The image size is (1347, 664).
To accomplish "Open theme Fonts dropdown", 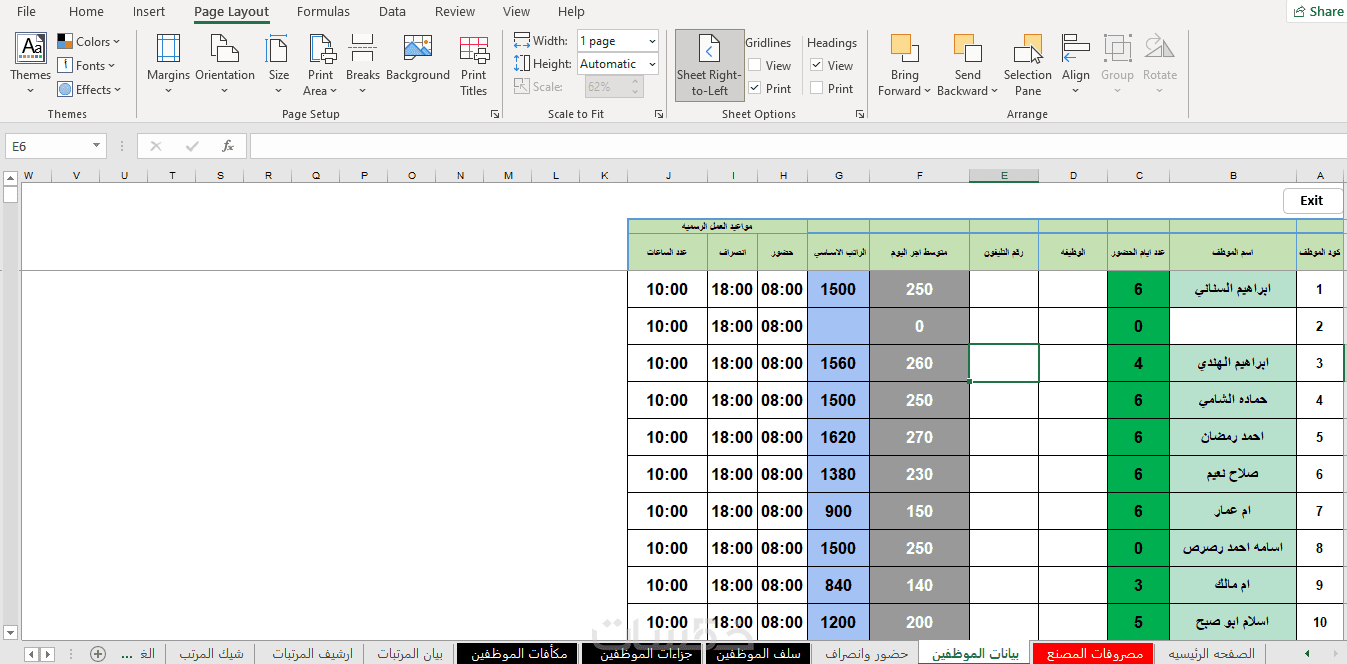I will (x=86, y=66).
